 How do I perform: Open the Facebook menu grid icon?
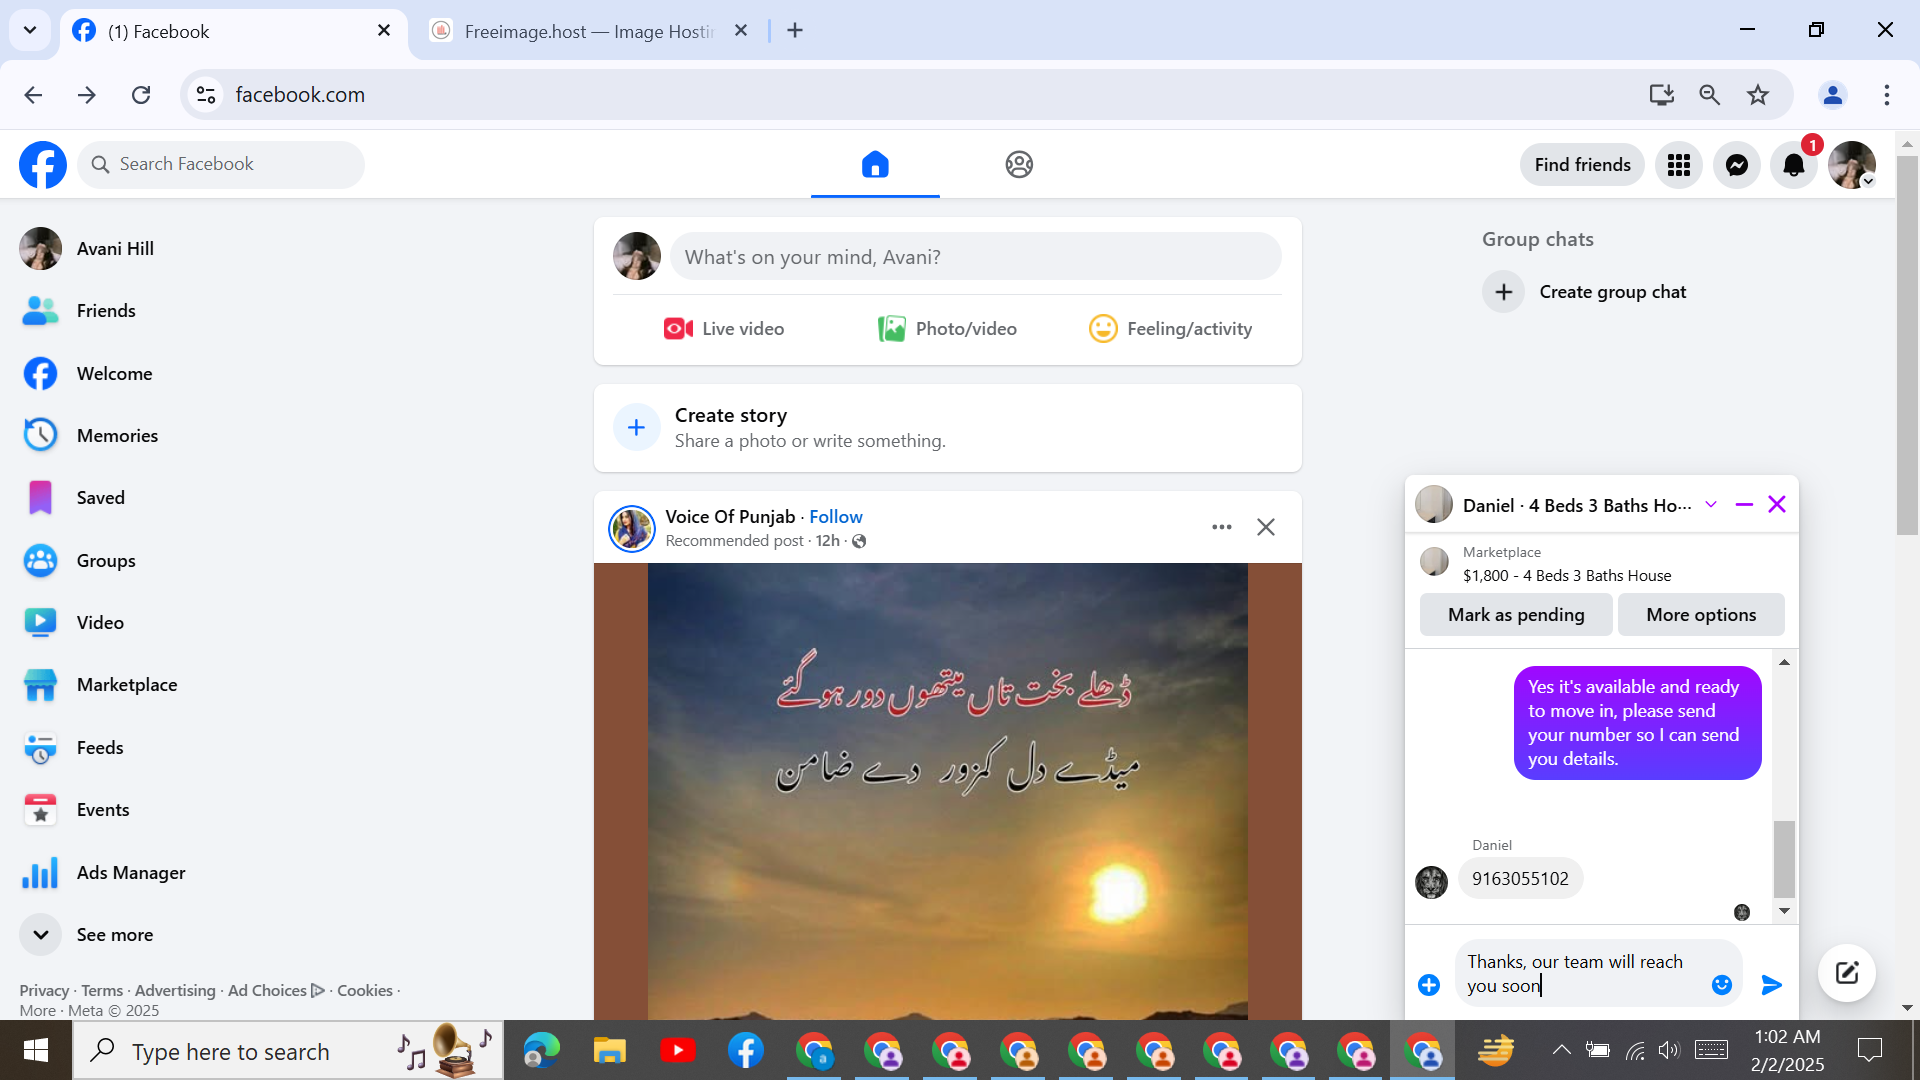coord(1679,165)
